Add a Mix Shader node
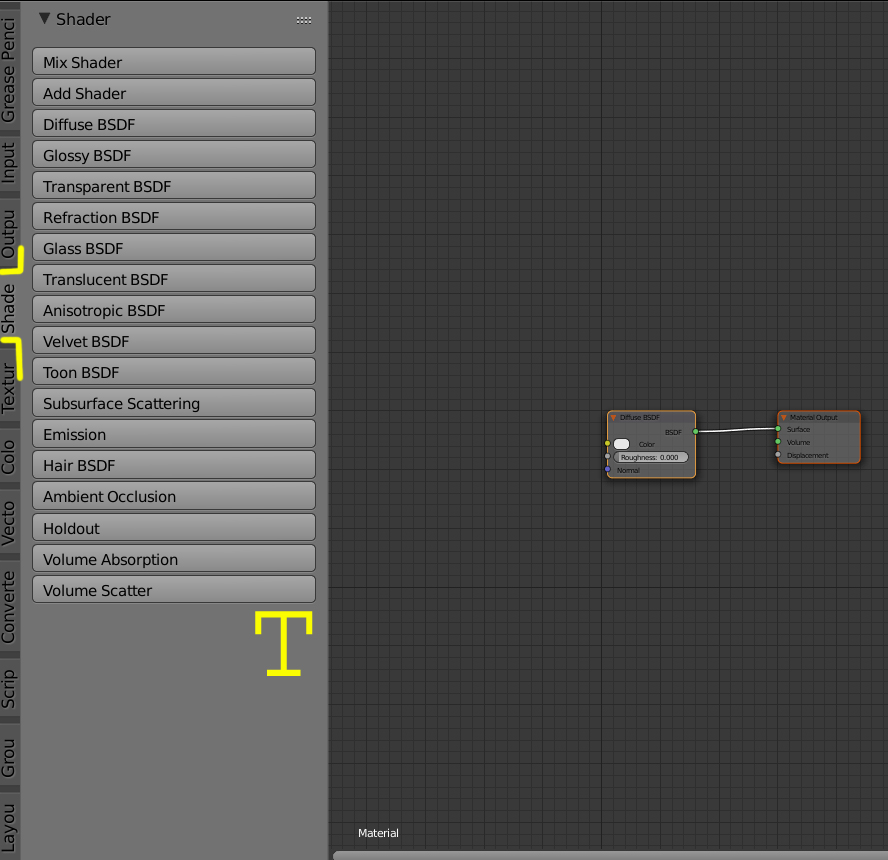Screen dimensions: 888x860 click(174, 62)
